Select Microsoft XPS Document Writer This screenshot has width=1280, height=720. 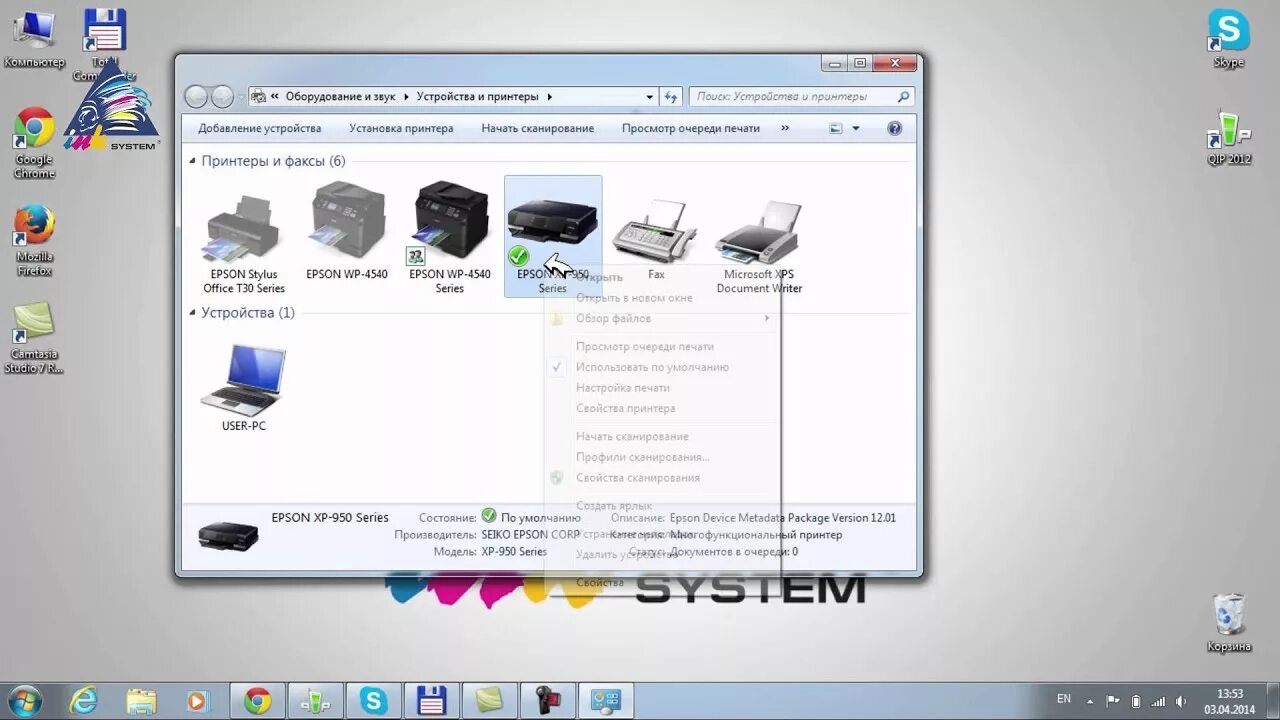pos(759,245)
